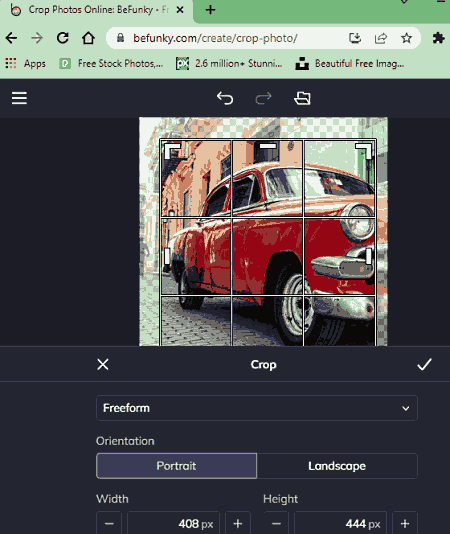View site info via lock icon

pos(120,38)
